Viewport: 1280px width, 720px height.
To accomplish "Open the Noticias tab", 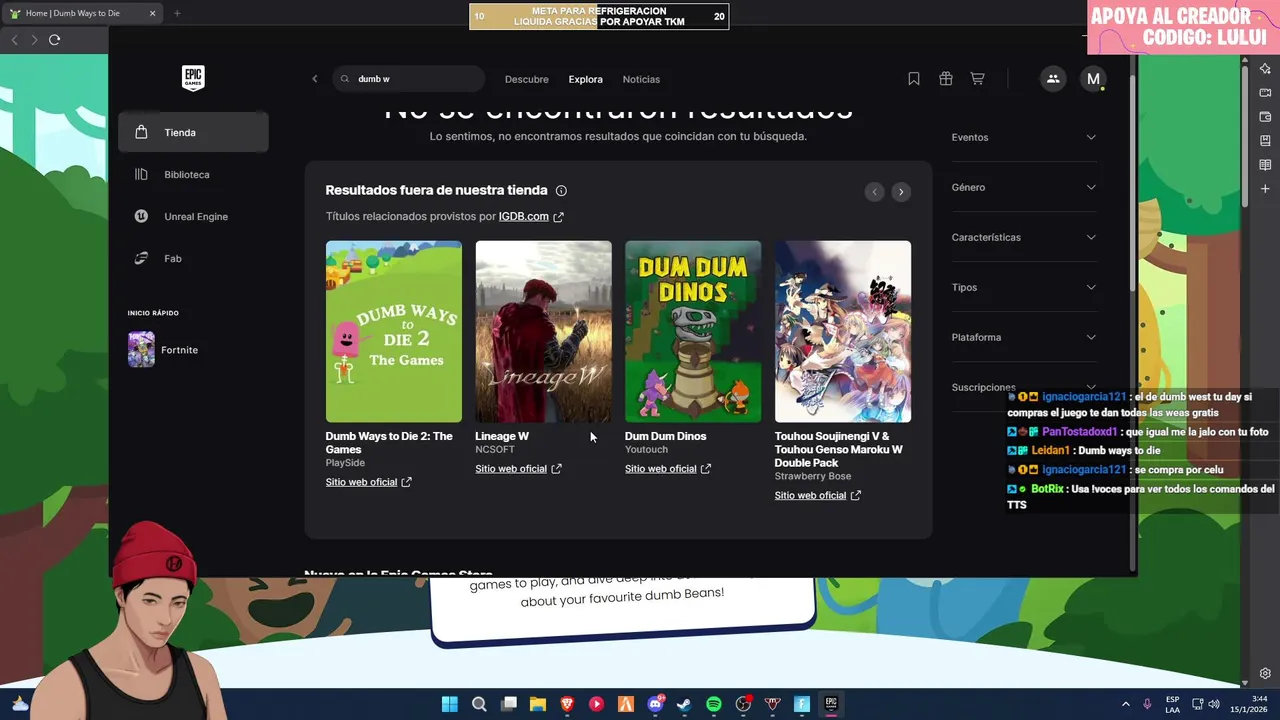I will 641,79.
